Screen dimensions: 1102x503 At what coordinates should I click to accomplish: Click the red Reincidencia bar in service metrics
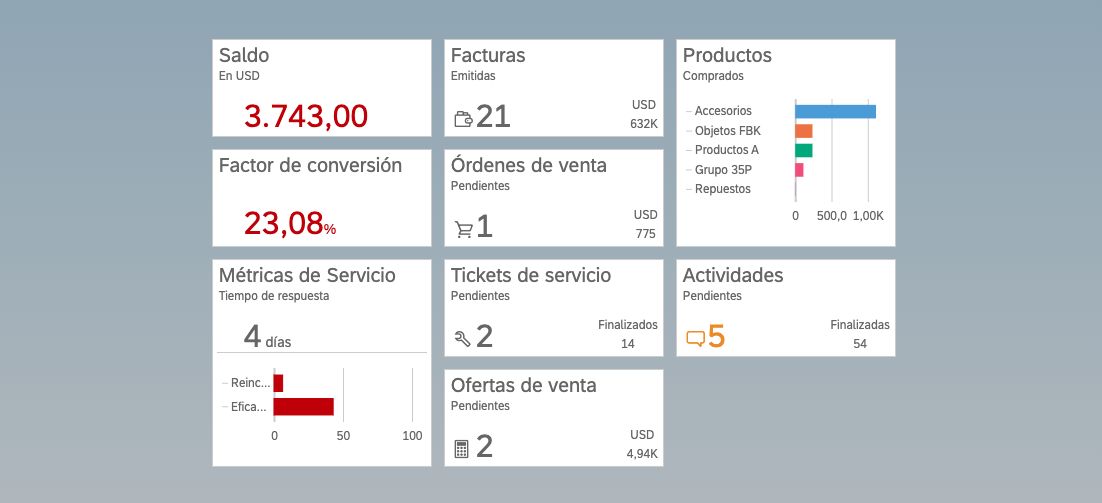[x=279, y=383]
